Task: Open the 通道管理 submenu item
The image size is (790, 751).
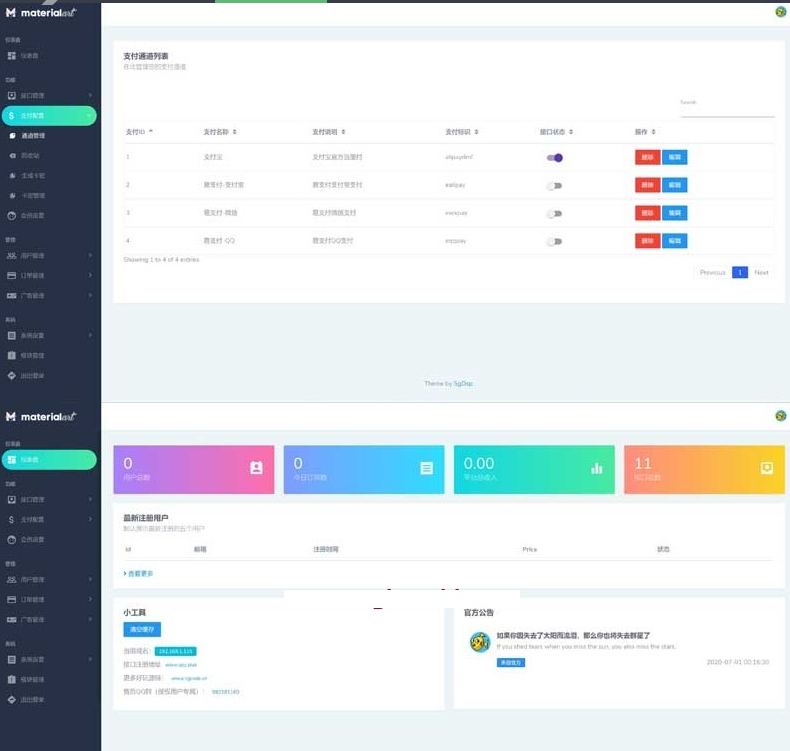Action: (34, 135)
